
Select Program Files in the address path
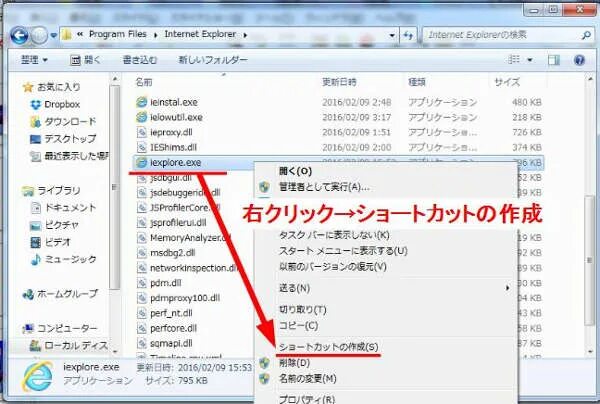coord(117,34)
